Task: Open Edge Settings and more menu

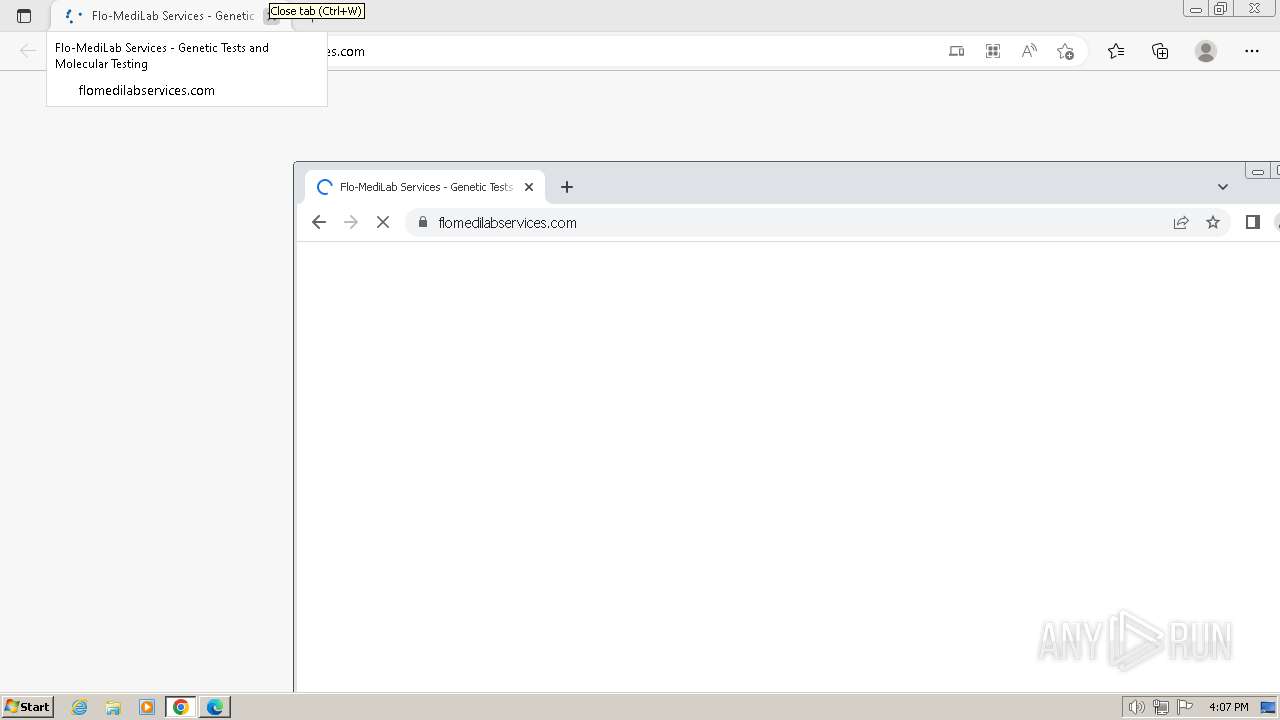Action: click(1252, 51)
